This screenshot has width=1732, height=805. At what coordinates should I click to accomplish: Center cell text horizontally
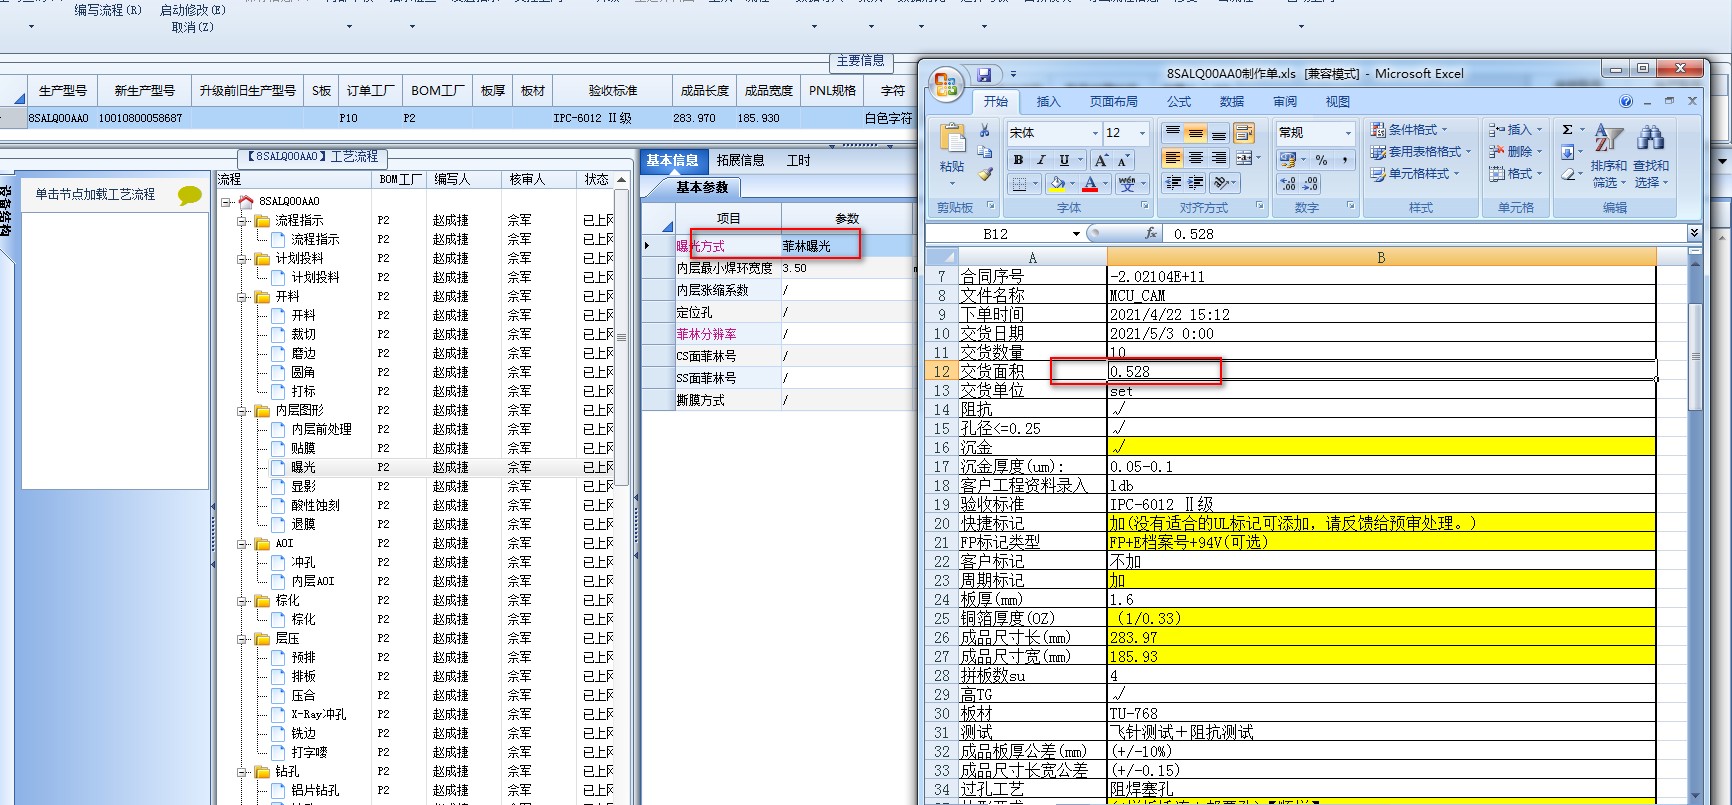1195,158
